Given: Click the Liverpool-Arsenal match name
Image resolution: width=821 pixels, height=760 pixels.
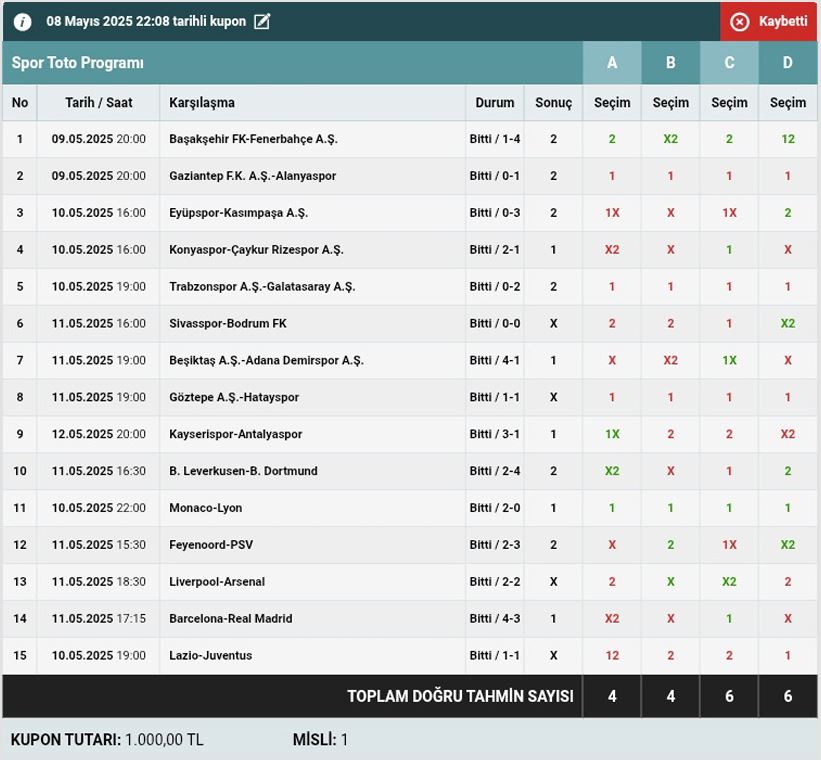Looking at the screenshot, I should click(217, 582).
